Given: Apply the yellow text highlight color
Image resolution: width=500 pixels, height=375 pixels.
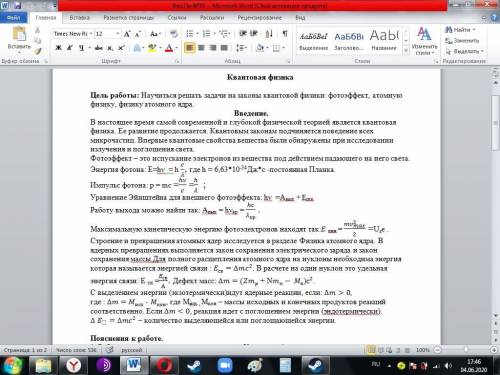Looking at the screenshot, I should click(x=152, y=48).
